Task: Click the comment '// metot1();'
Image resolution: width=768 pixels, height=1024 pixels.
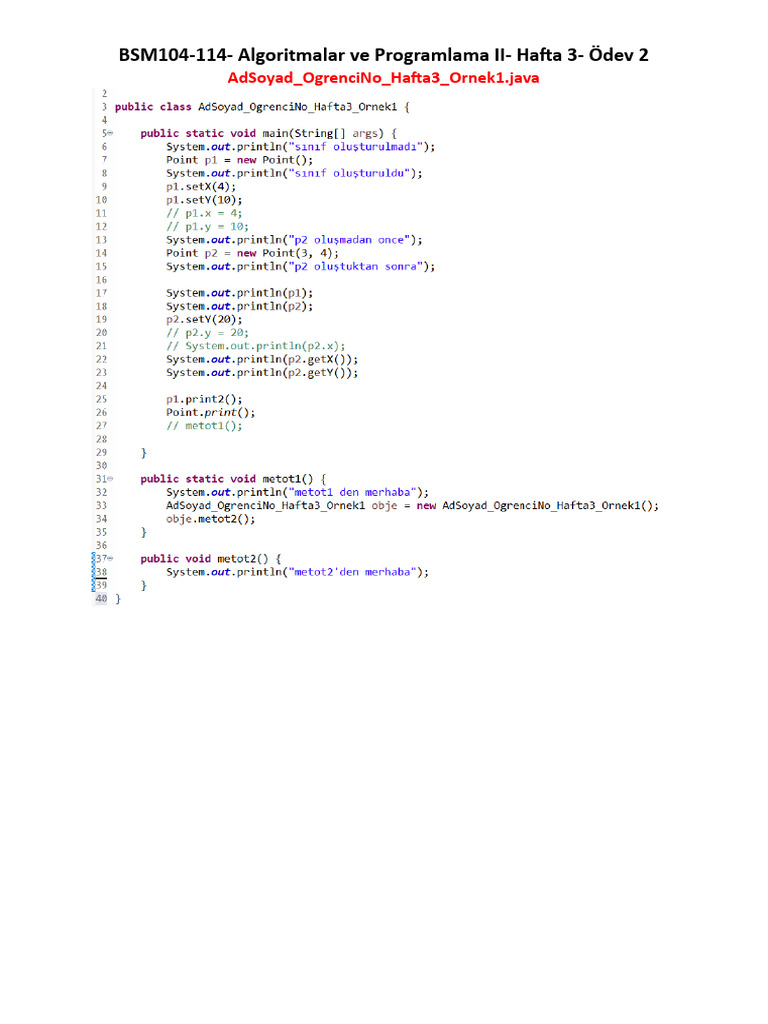Action: [x=204, y=426]
